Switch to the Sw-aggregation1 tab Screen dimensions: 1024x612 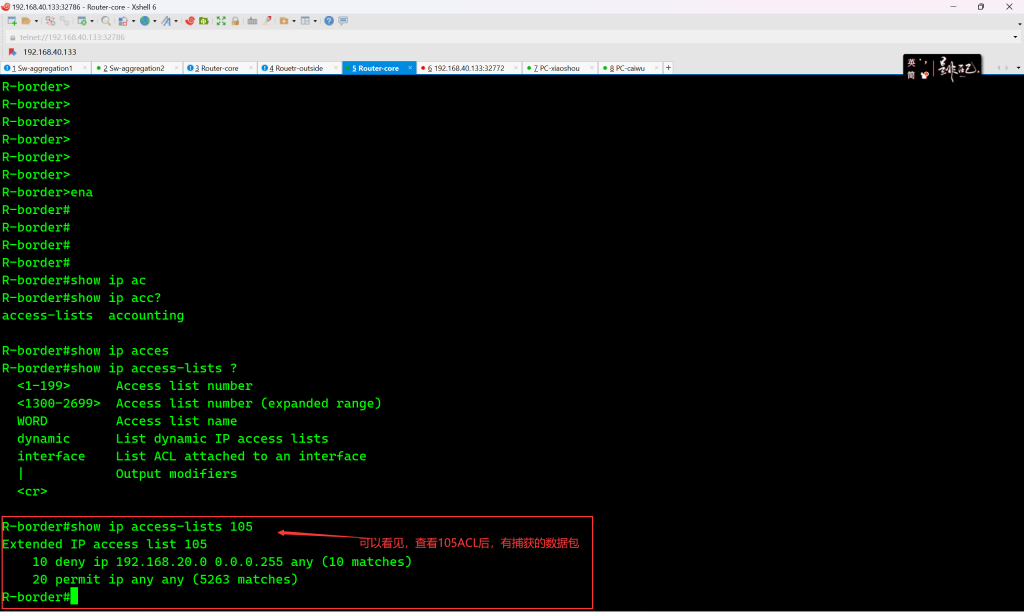(45, 68)
